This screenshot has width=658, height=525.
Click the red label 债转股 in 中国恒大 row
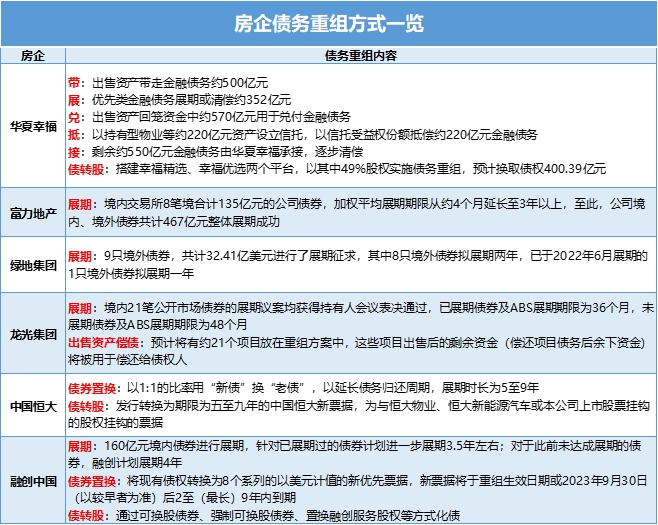click(86, 406)
